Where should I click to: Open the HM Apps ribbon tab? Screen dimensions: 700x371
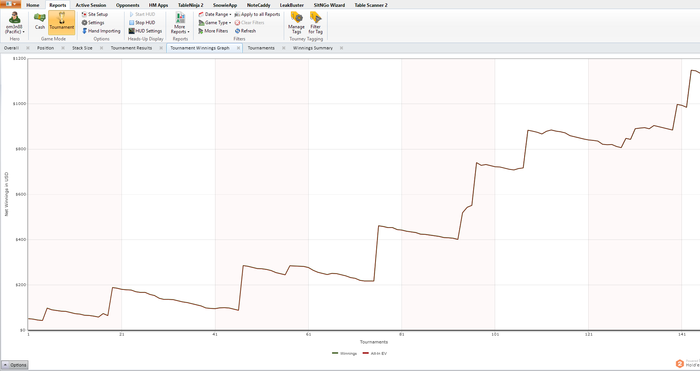click(158, 5)
